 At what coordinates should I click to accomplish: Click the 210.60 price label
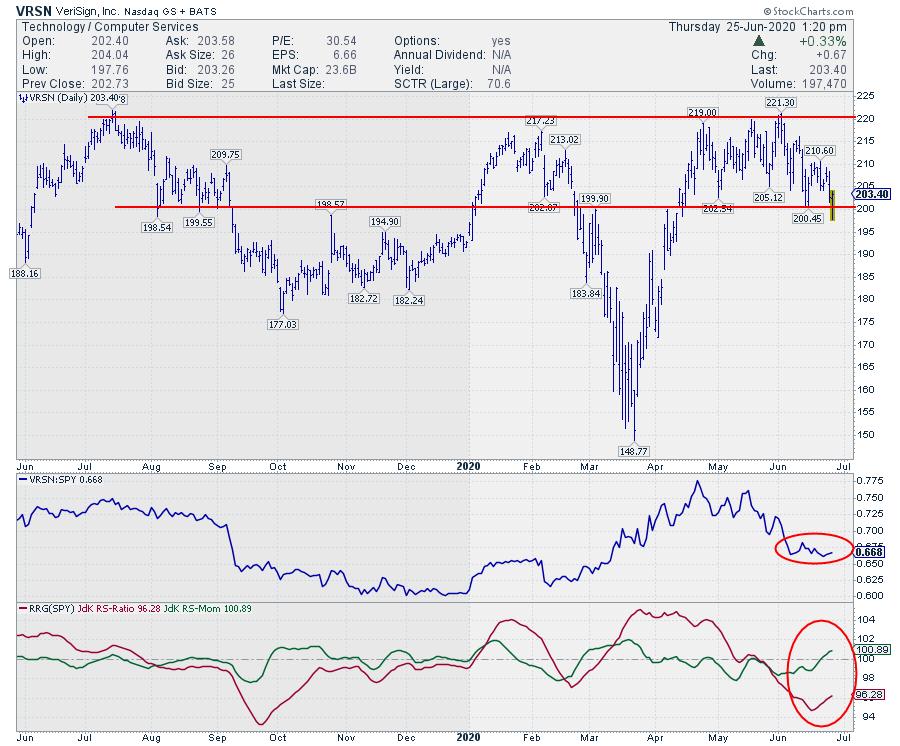pyautogui.click(x=819, y=150)
